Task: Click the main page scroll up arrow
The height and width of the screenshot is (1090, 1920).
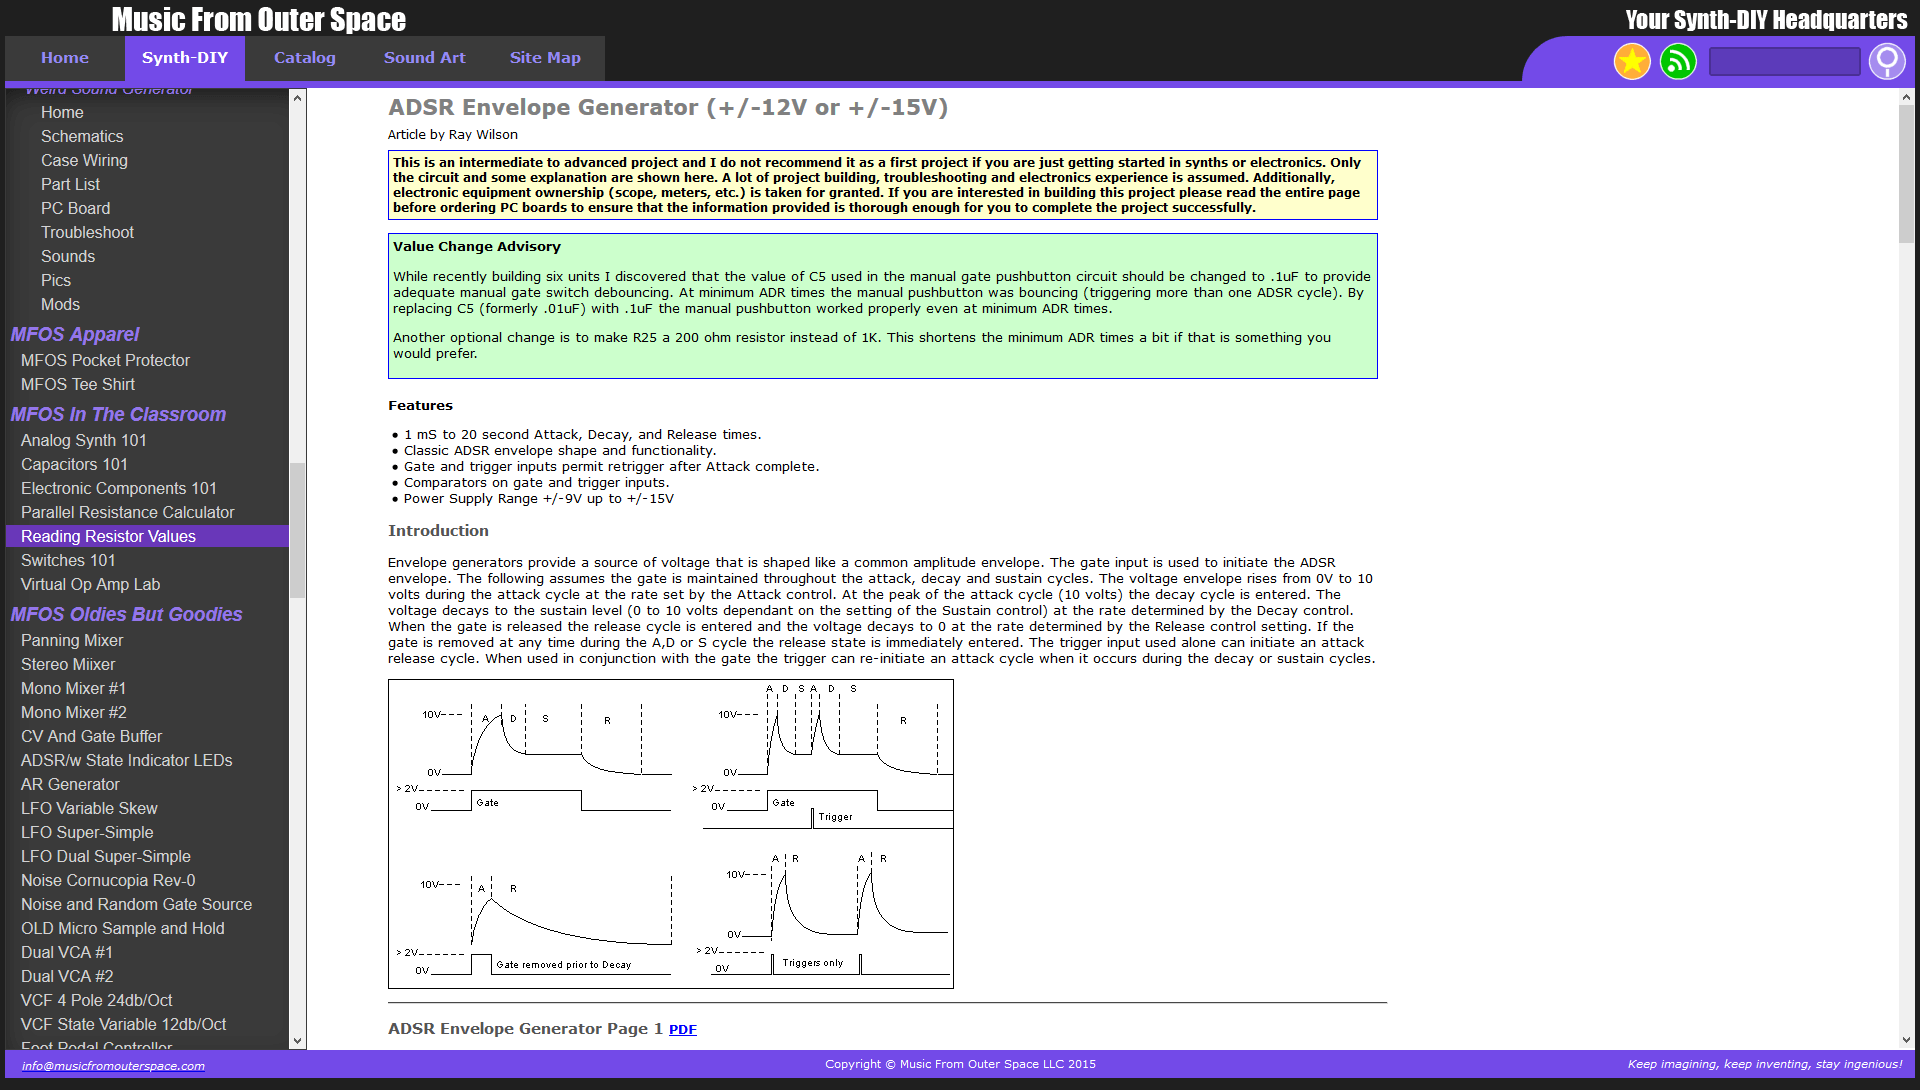Action: [1906, 97]
